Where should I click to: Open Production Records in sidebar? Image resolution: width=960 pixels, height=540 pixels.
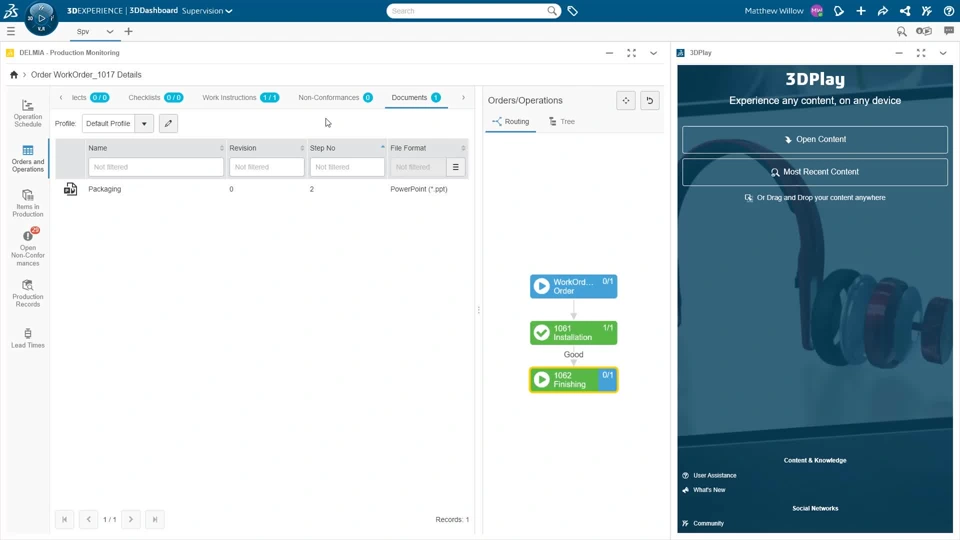point(28,293)
